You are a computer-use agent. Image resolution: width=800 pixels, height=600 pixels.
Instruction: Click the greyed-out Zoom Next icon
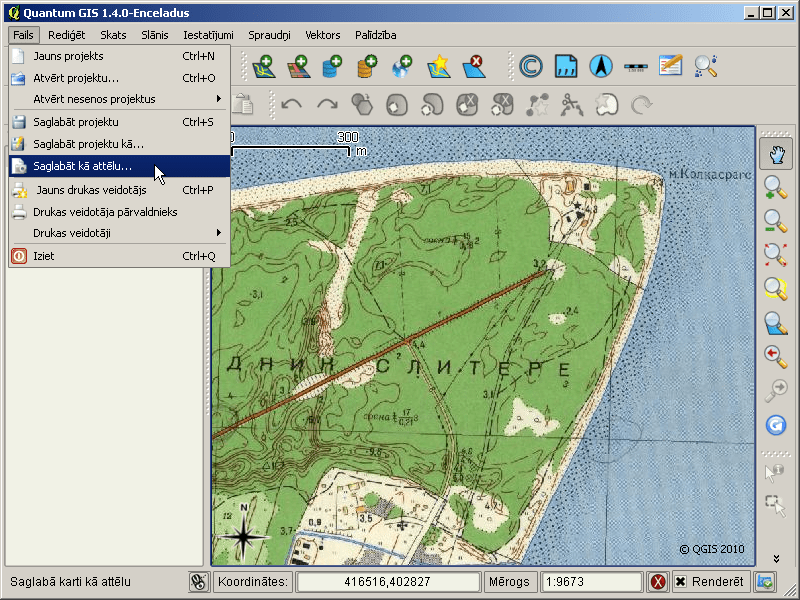coord(776,390)
